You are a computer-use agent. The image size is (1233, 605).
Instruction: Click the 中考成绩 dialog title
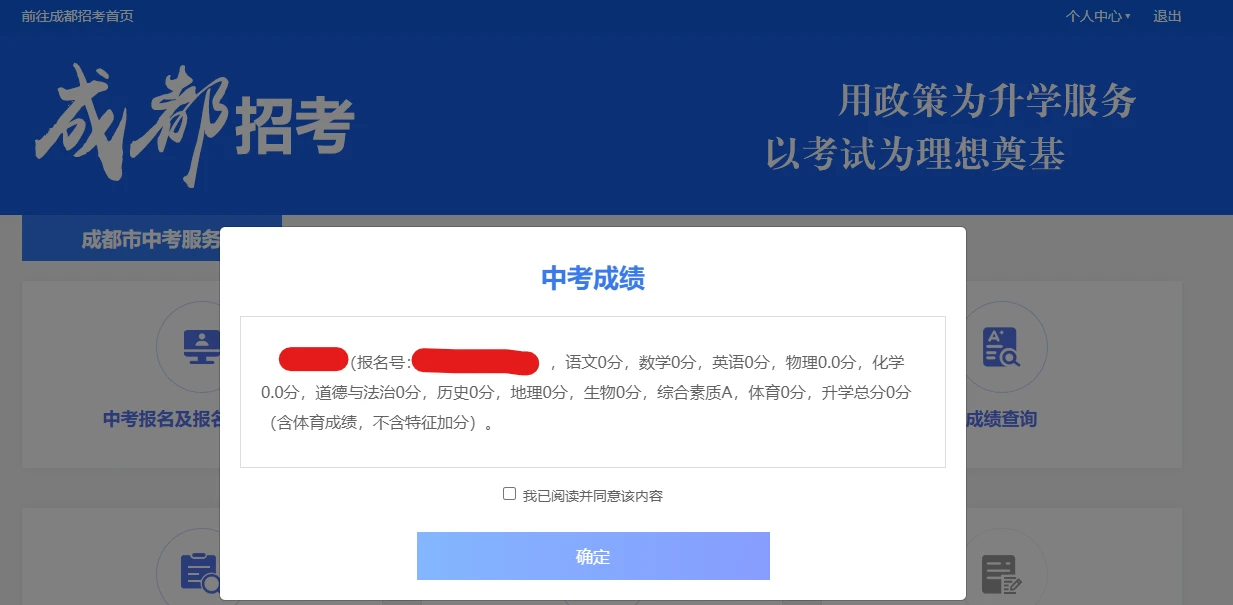pos(593,278)
